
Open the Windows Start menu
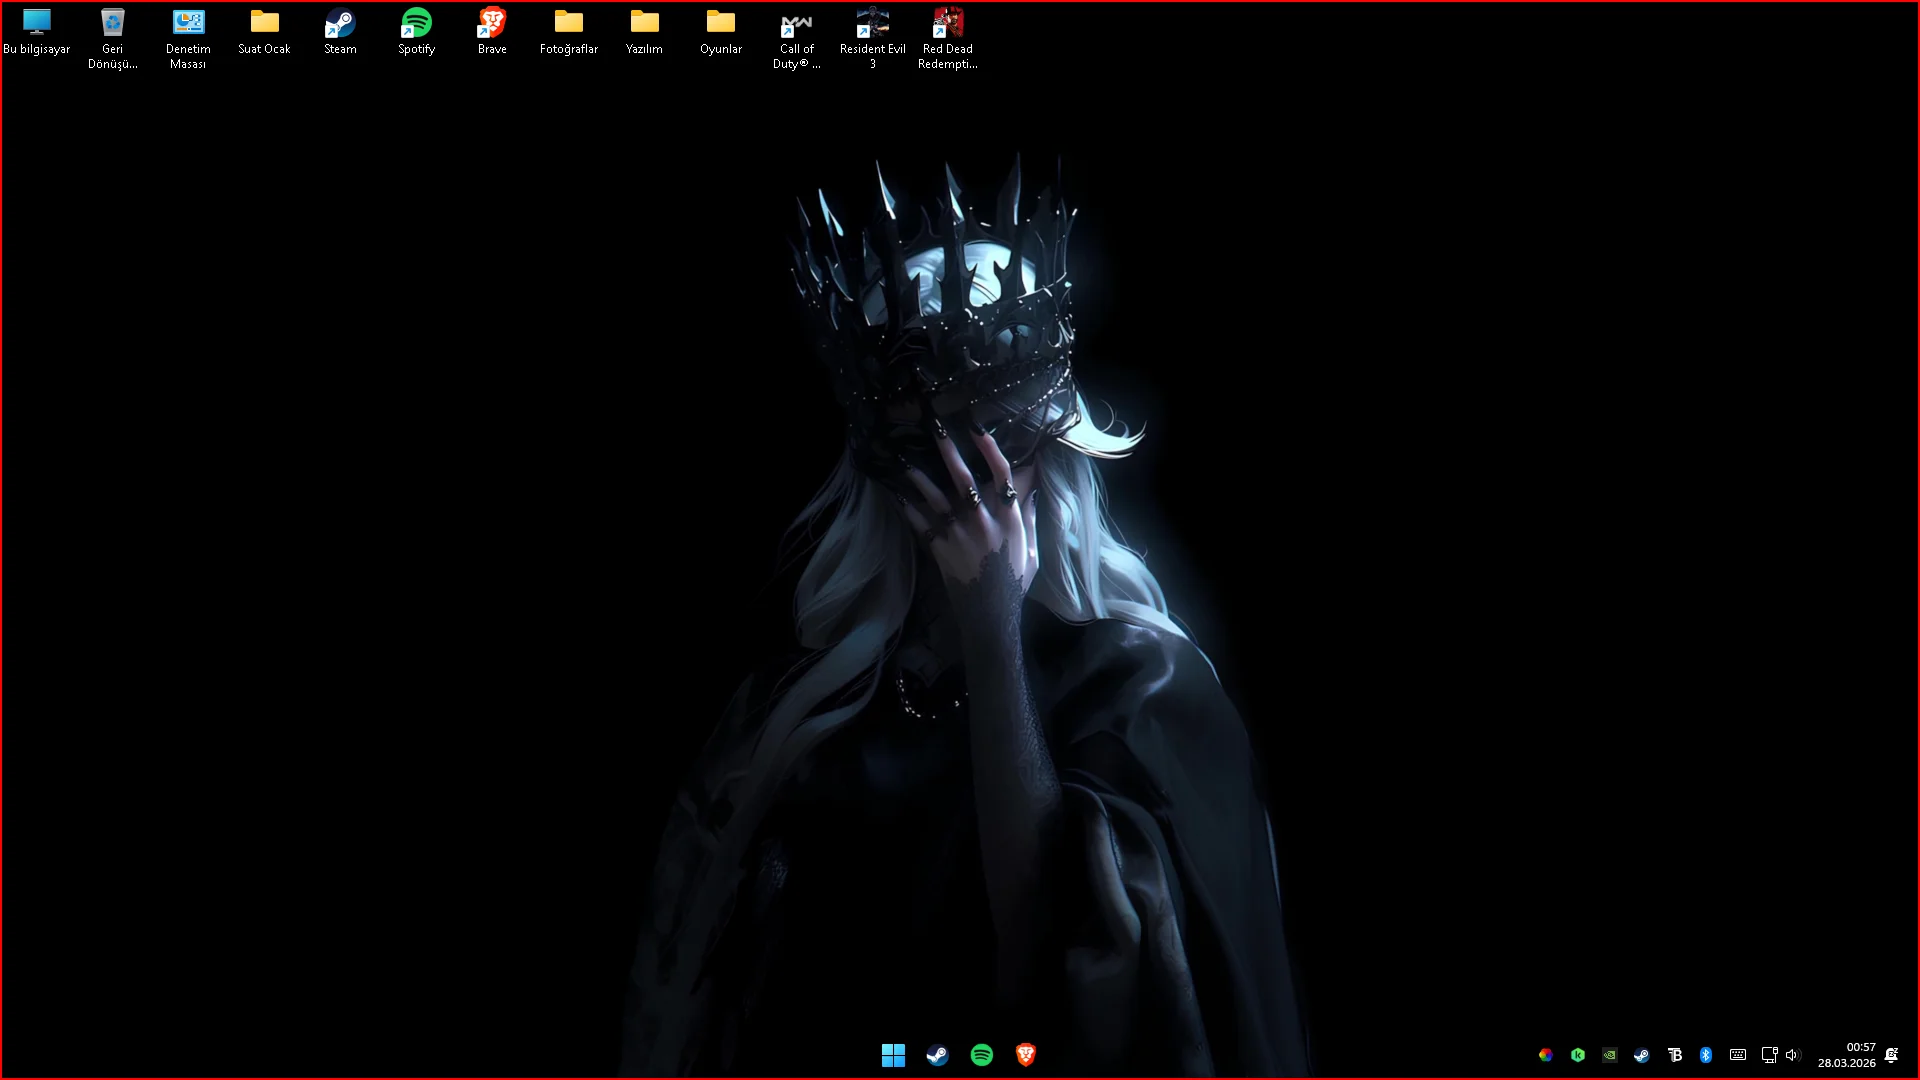click(x=893, y=1055)
